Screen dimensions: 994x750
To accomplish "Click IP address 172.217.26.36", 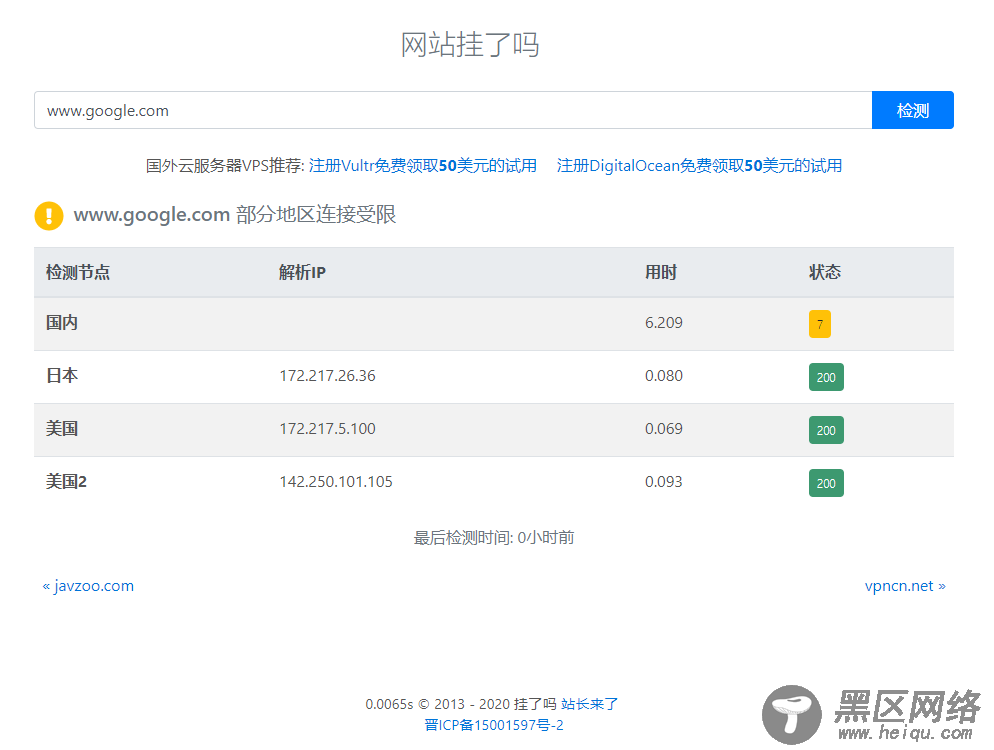I will coord(328,376).
